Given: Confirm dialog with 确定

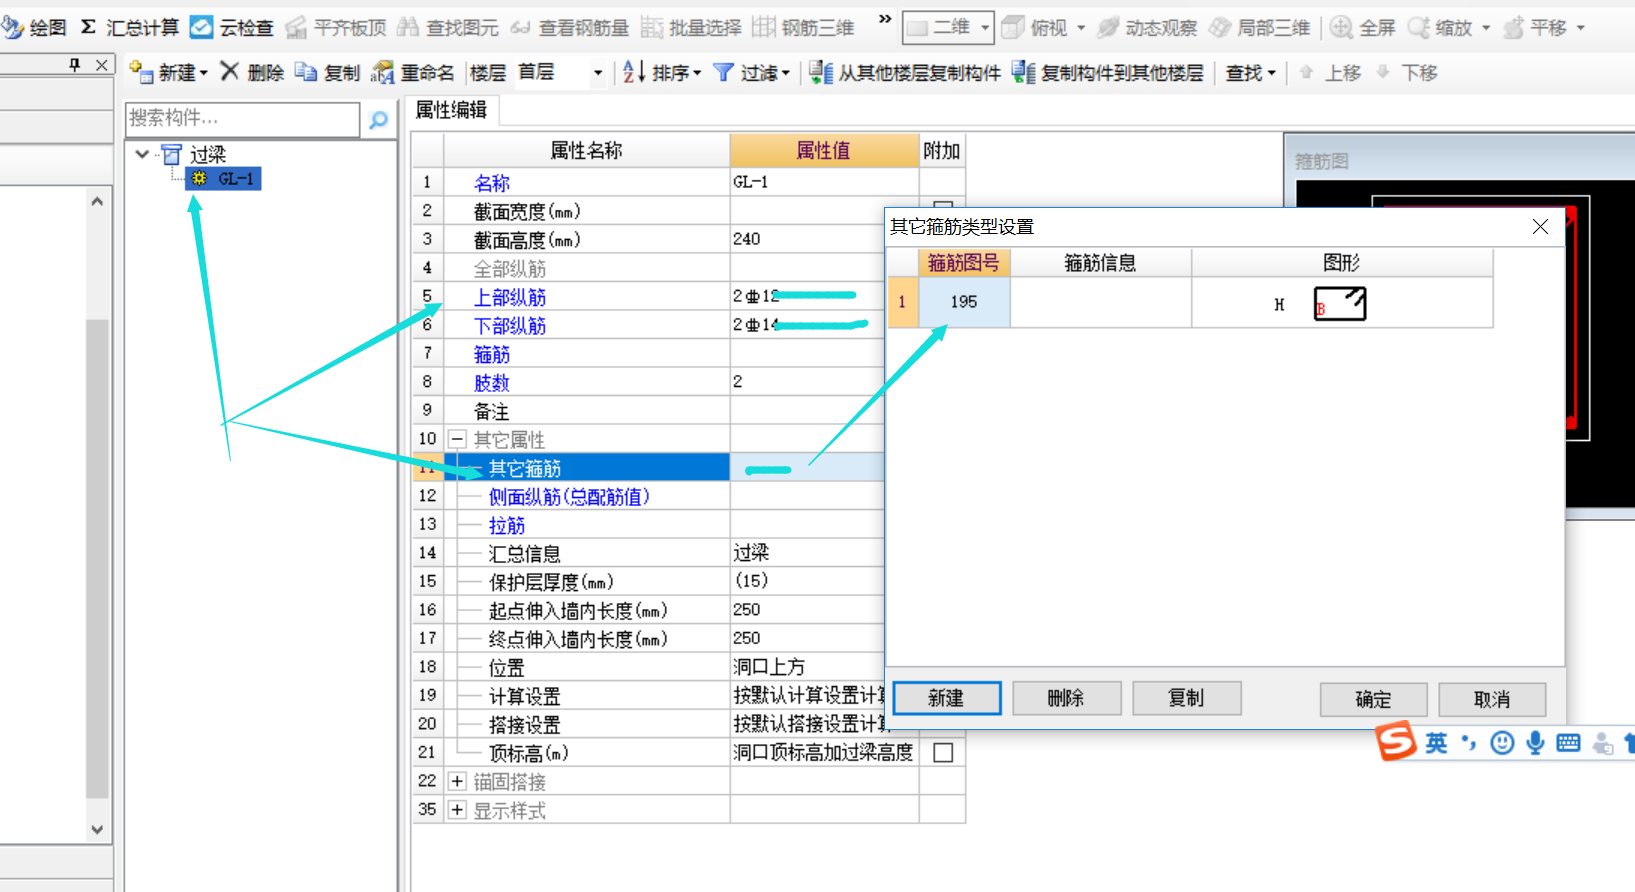Looking at the screenshot, I should click(x=1373, y=699).
